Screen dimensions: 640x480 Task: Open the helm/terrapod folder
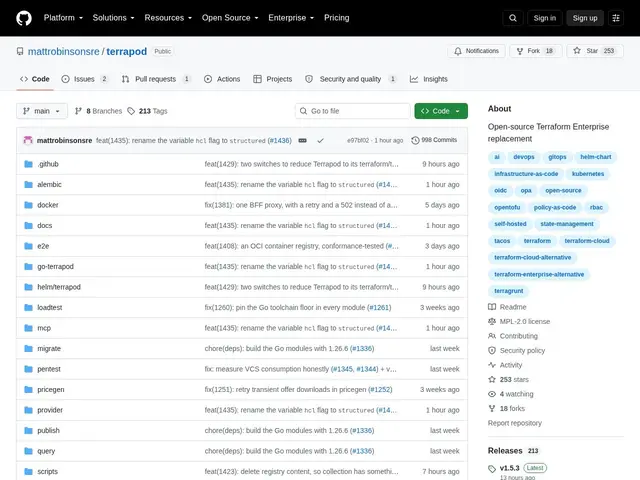click(59, 287)
